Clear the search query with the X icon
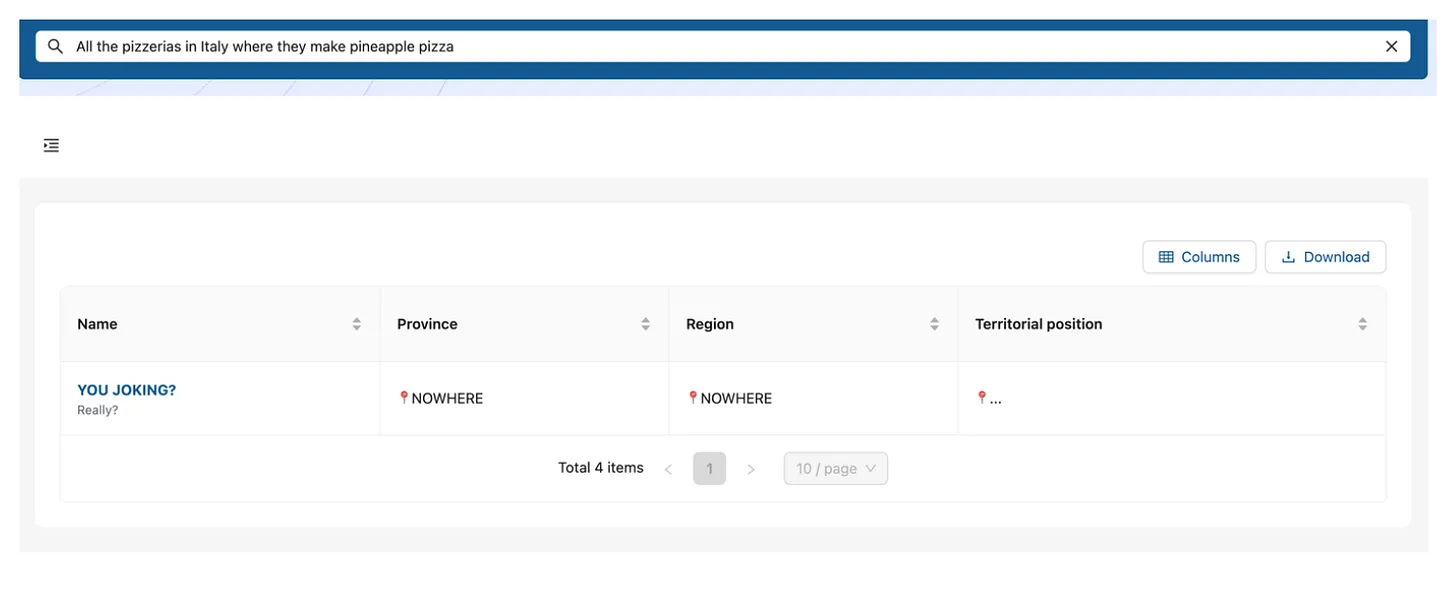 [1391, 46]
